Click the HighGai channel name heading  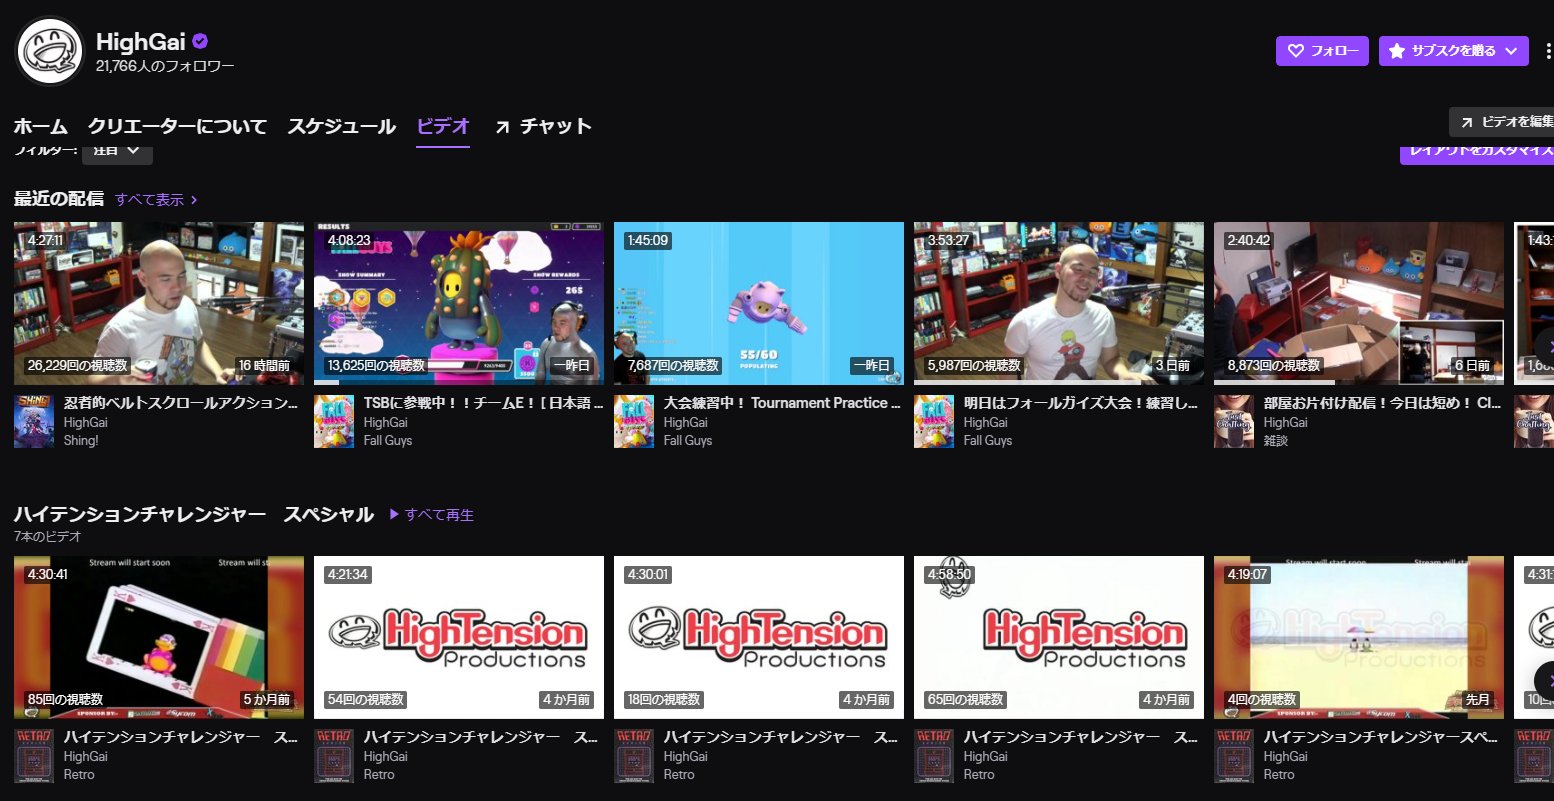coord(141,41)
